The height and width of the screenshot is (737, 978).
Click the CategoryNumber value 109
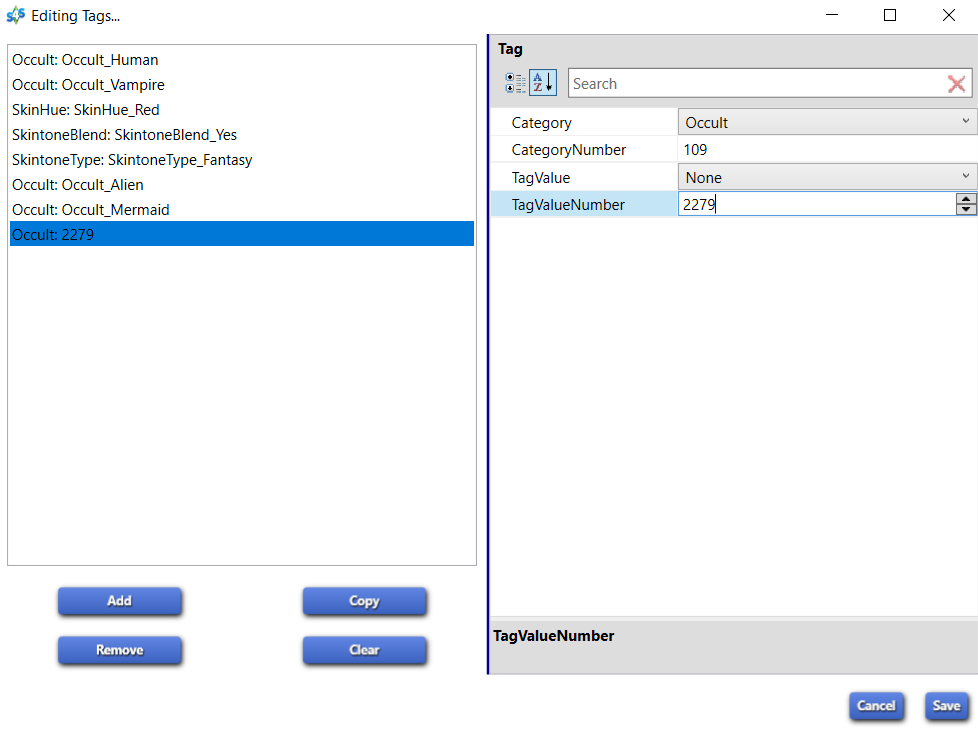coord(695,150)
